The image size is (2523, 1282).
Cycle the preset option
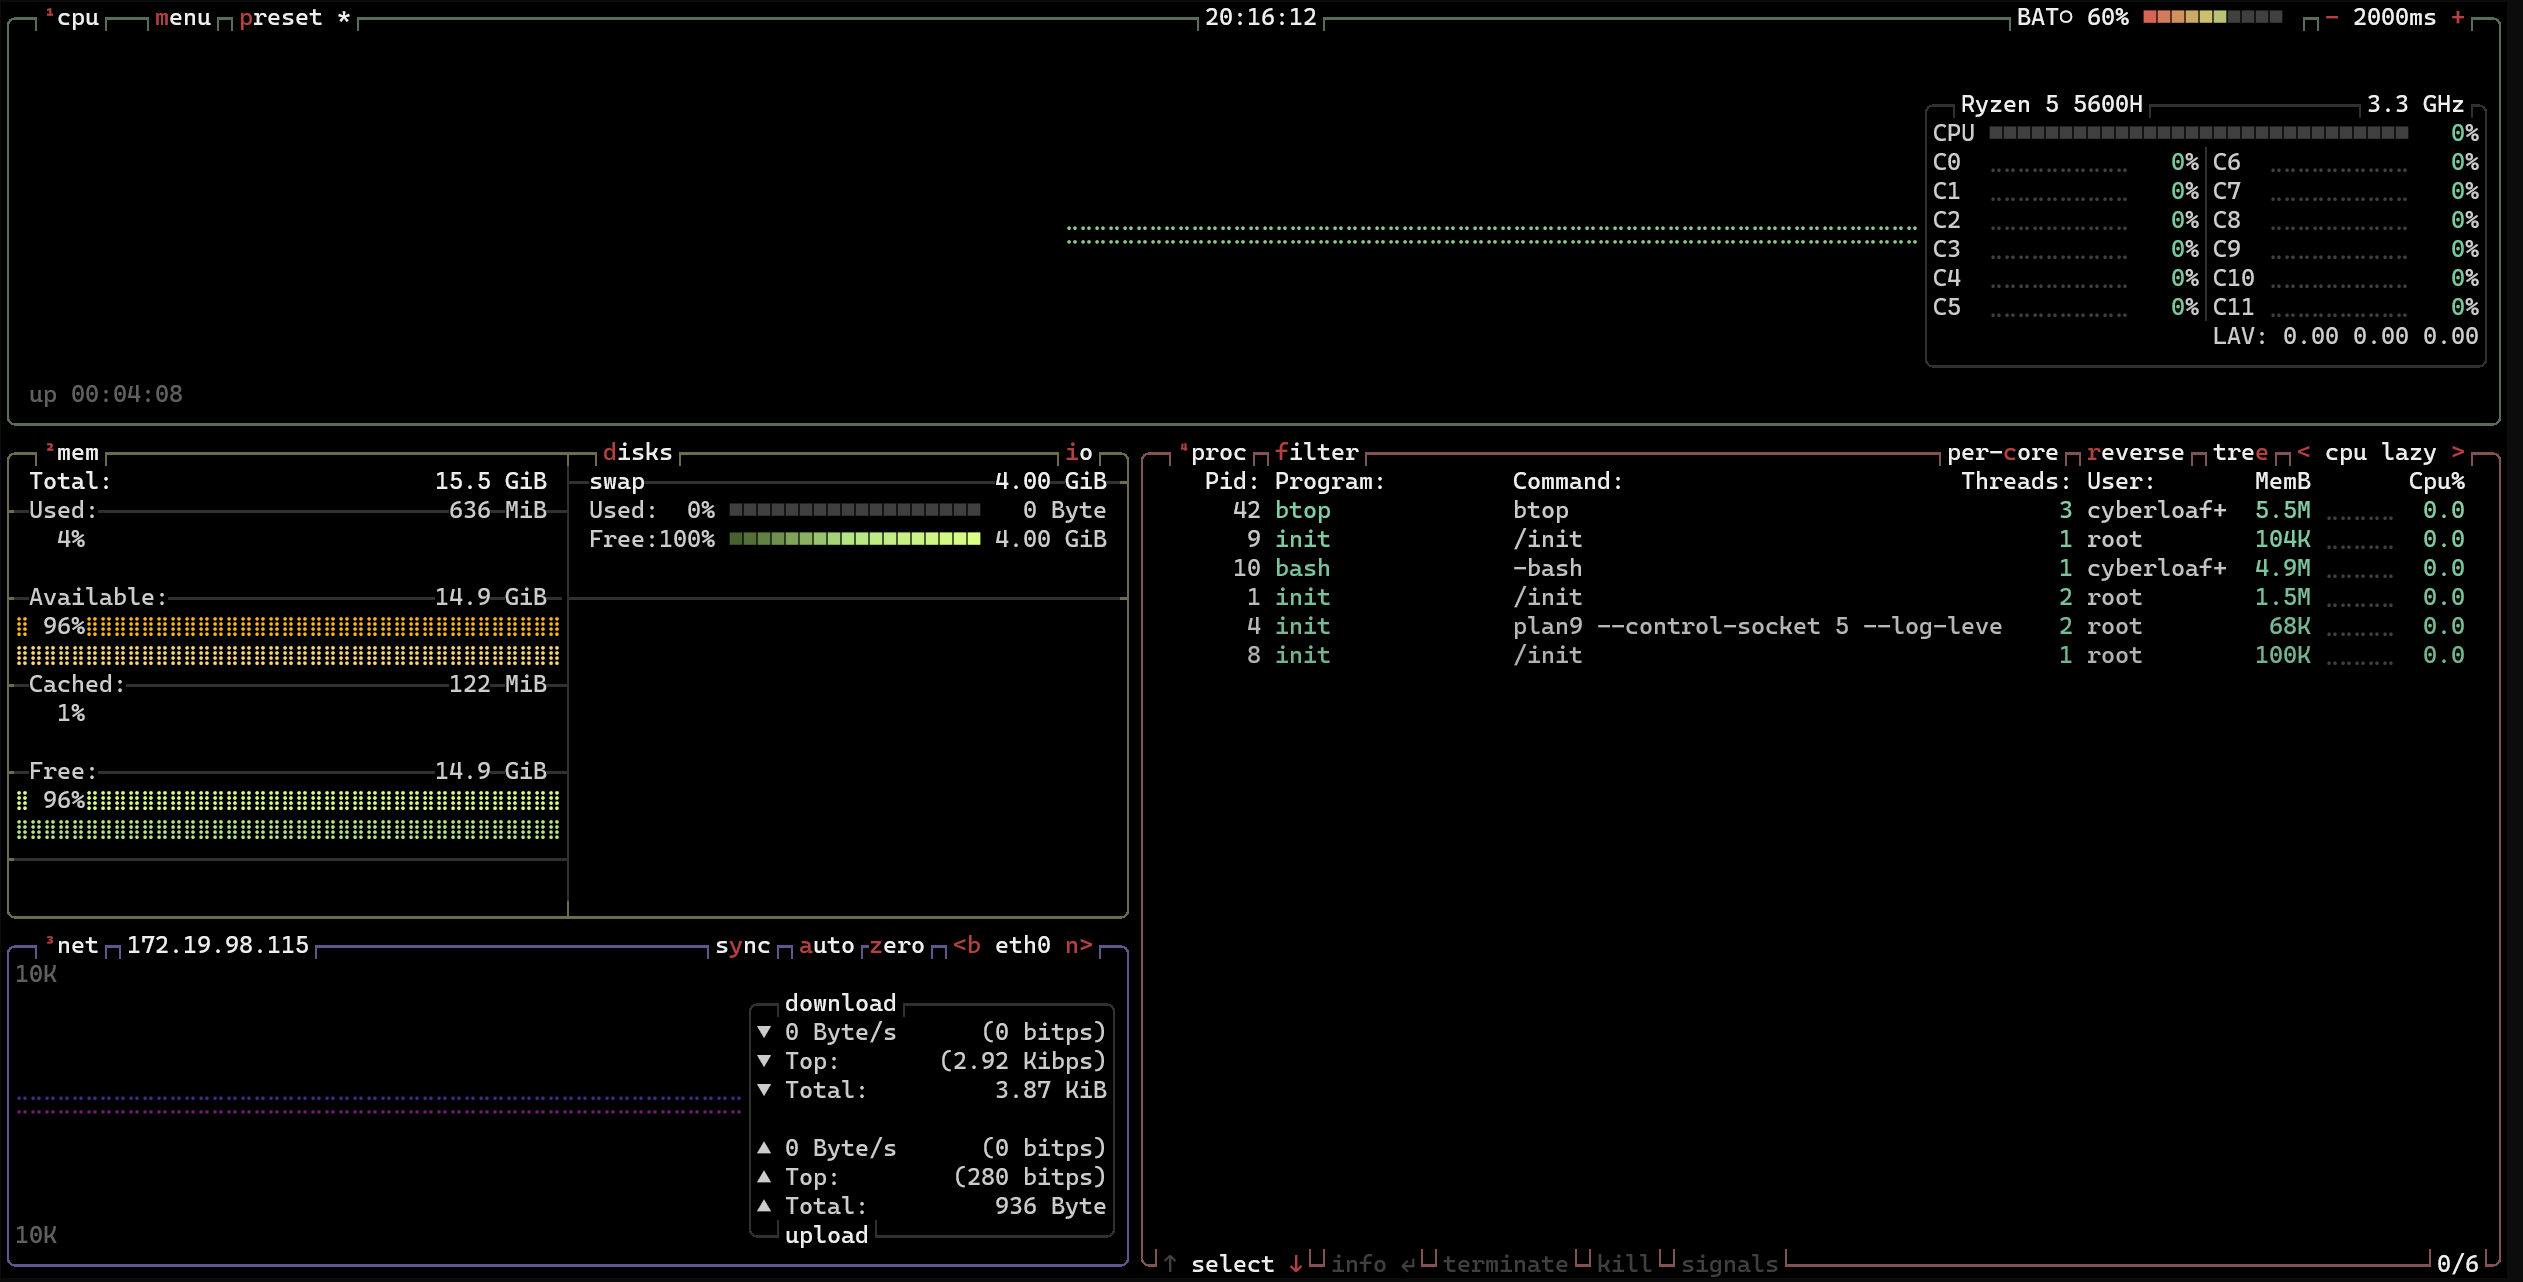pos(281,18)
